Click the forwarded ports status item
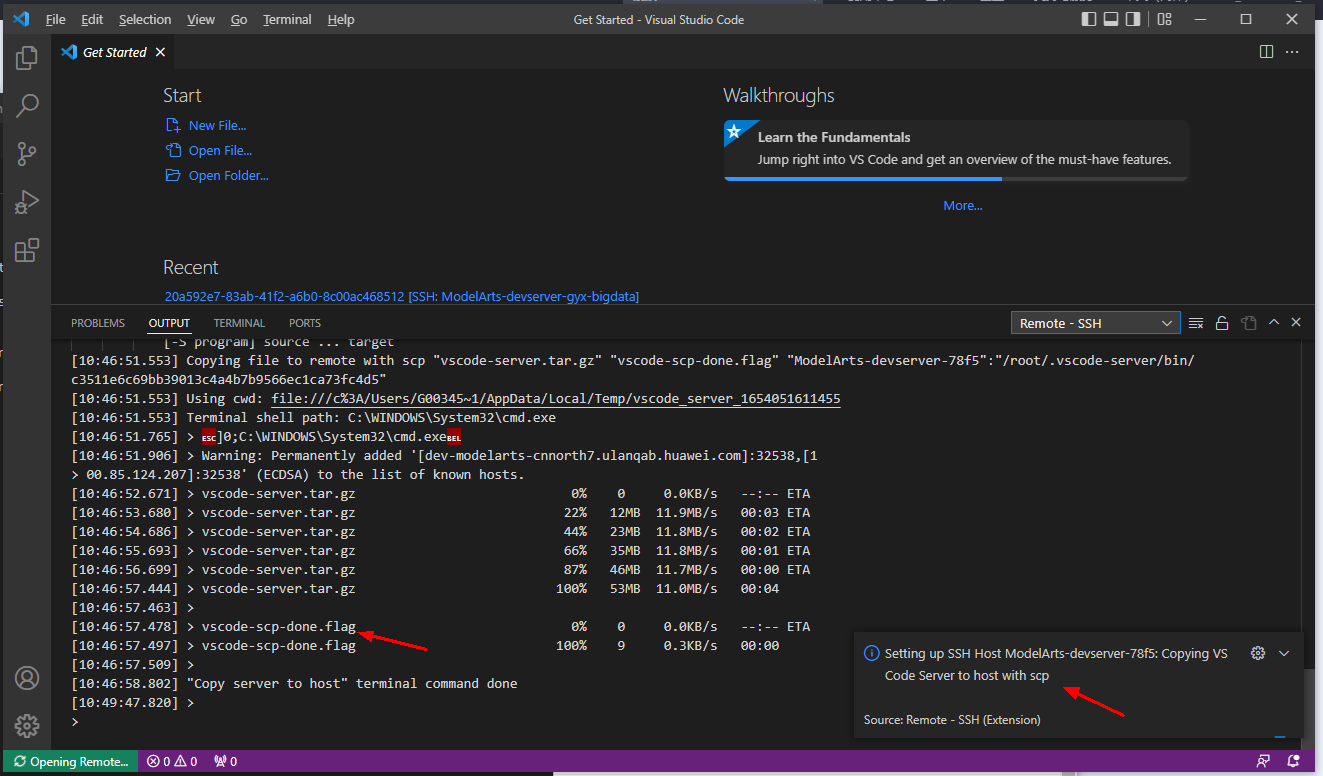 226,762
